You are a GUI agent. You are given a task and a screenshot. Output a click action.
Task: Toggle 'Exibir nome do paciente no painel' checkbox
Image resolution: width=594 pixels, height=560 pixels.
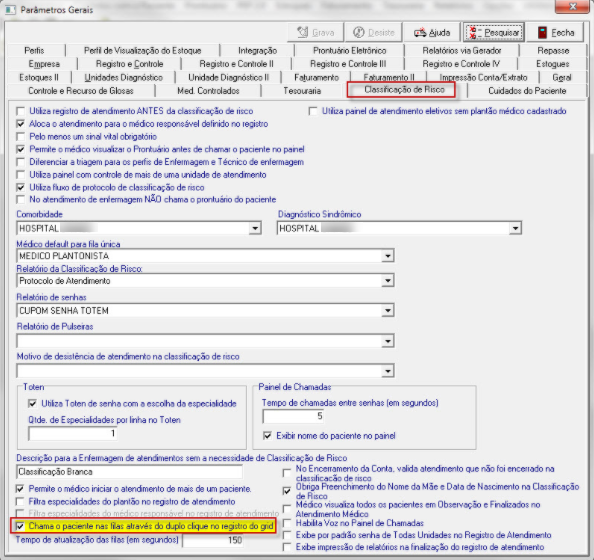267,436
